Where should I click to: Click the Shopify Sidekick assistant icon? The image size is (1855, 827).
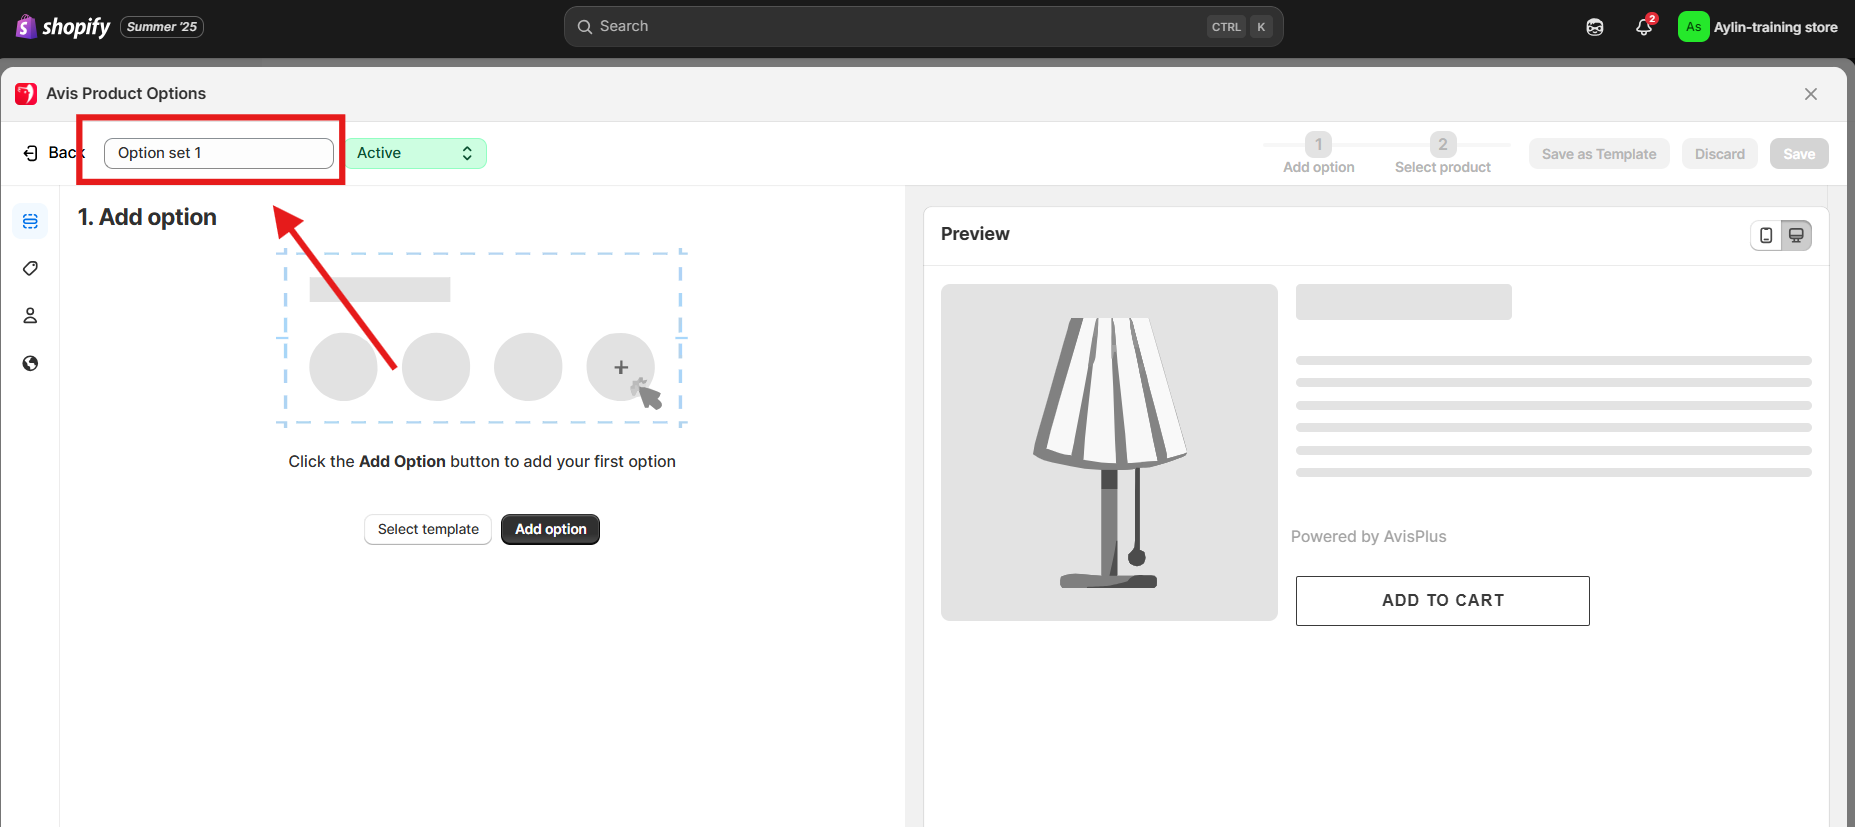(x=1595, y=27)
